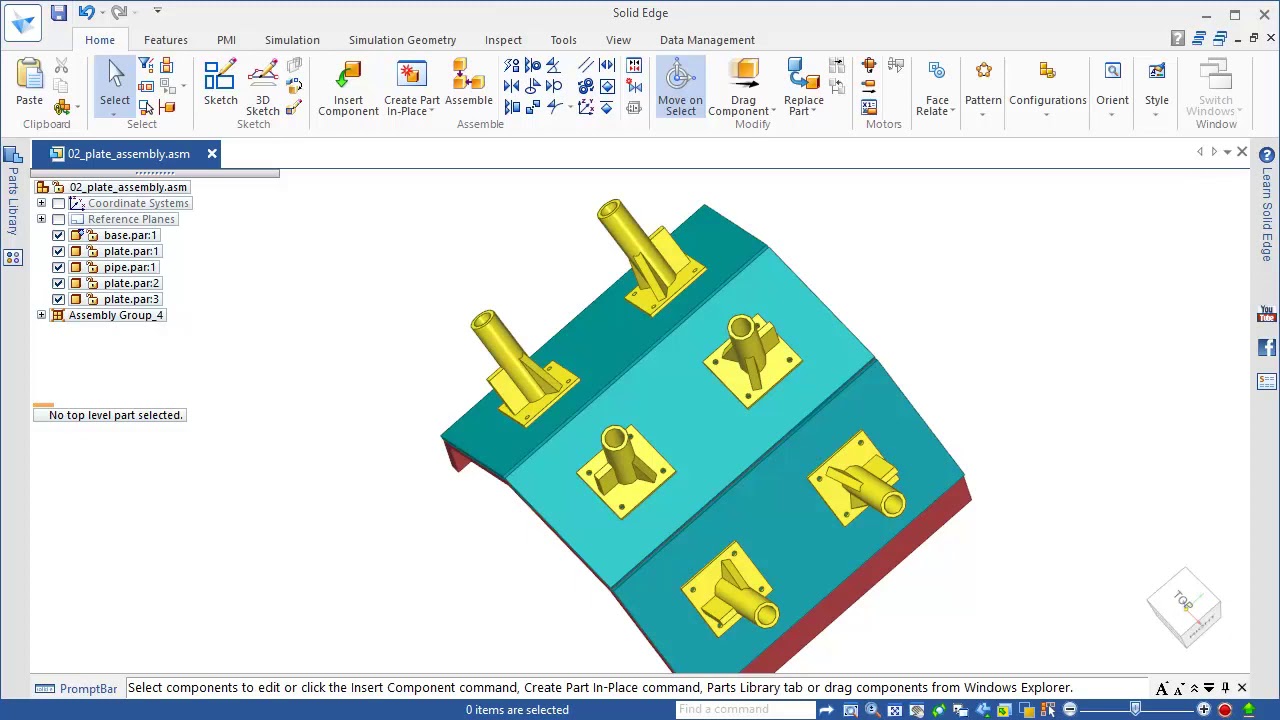Click the Zoom Area status bar icon

click(x=850, y=710)
